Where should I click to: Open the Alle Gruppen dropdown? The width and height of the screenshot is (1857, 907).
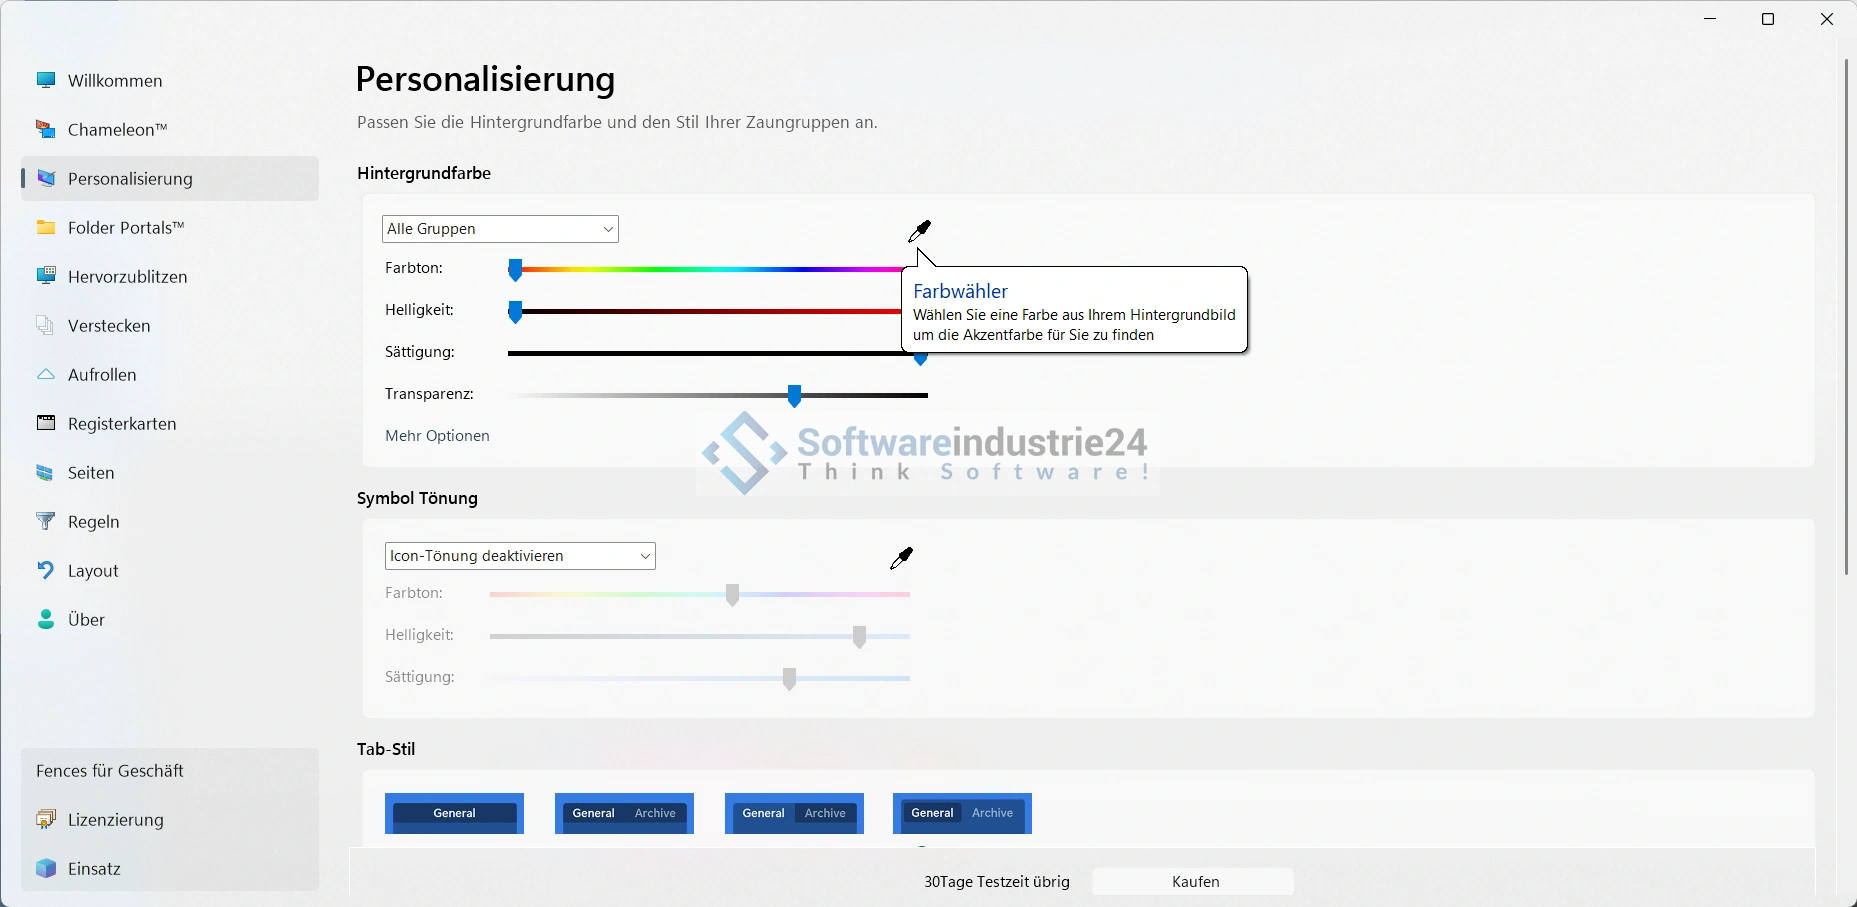coord(500,229)
